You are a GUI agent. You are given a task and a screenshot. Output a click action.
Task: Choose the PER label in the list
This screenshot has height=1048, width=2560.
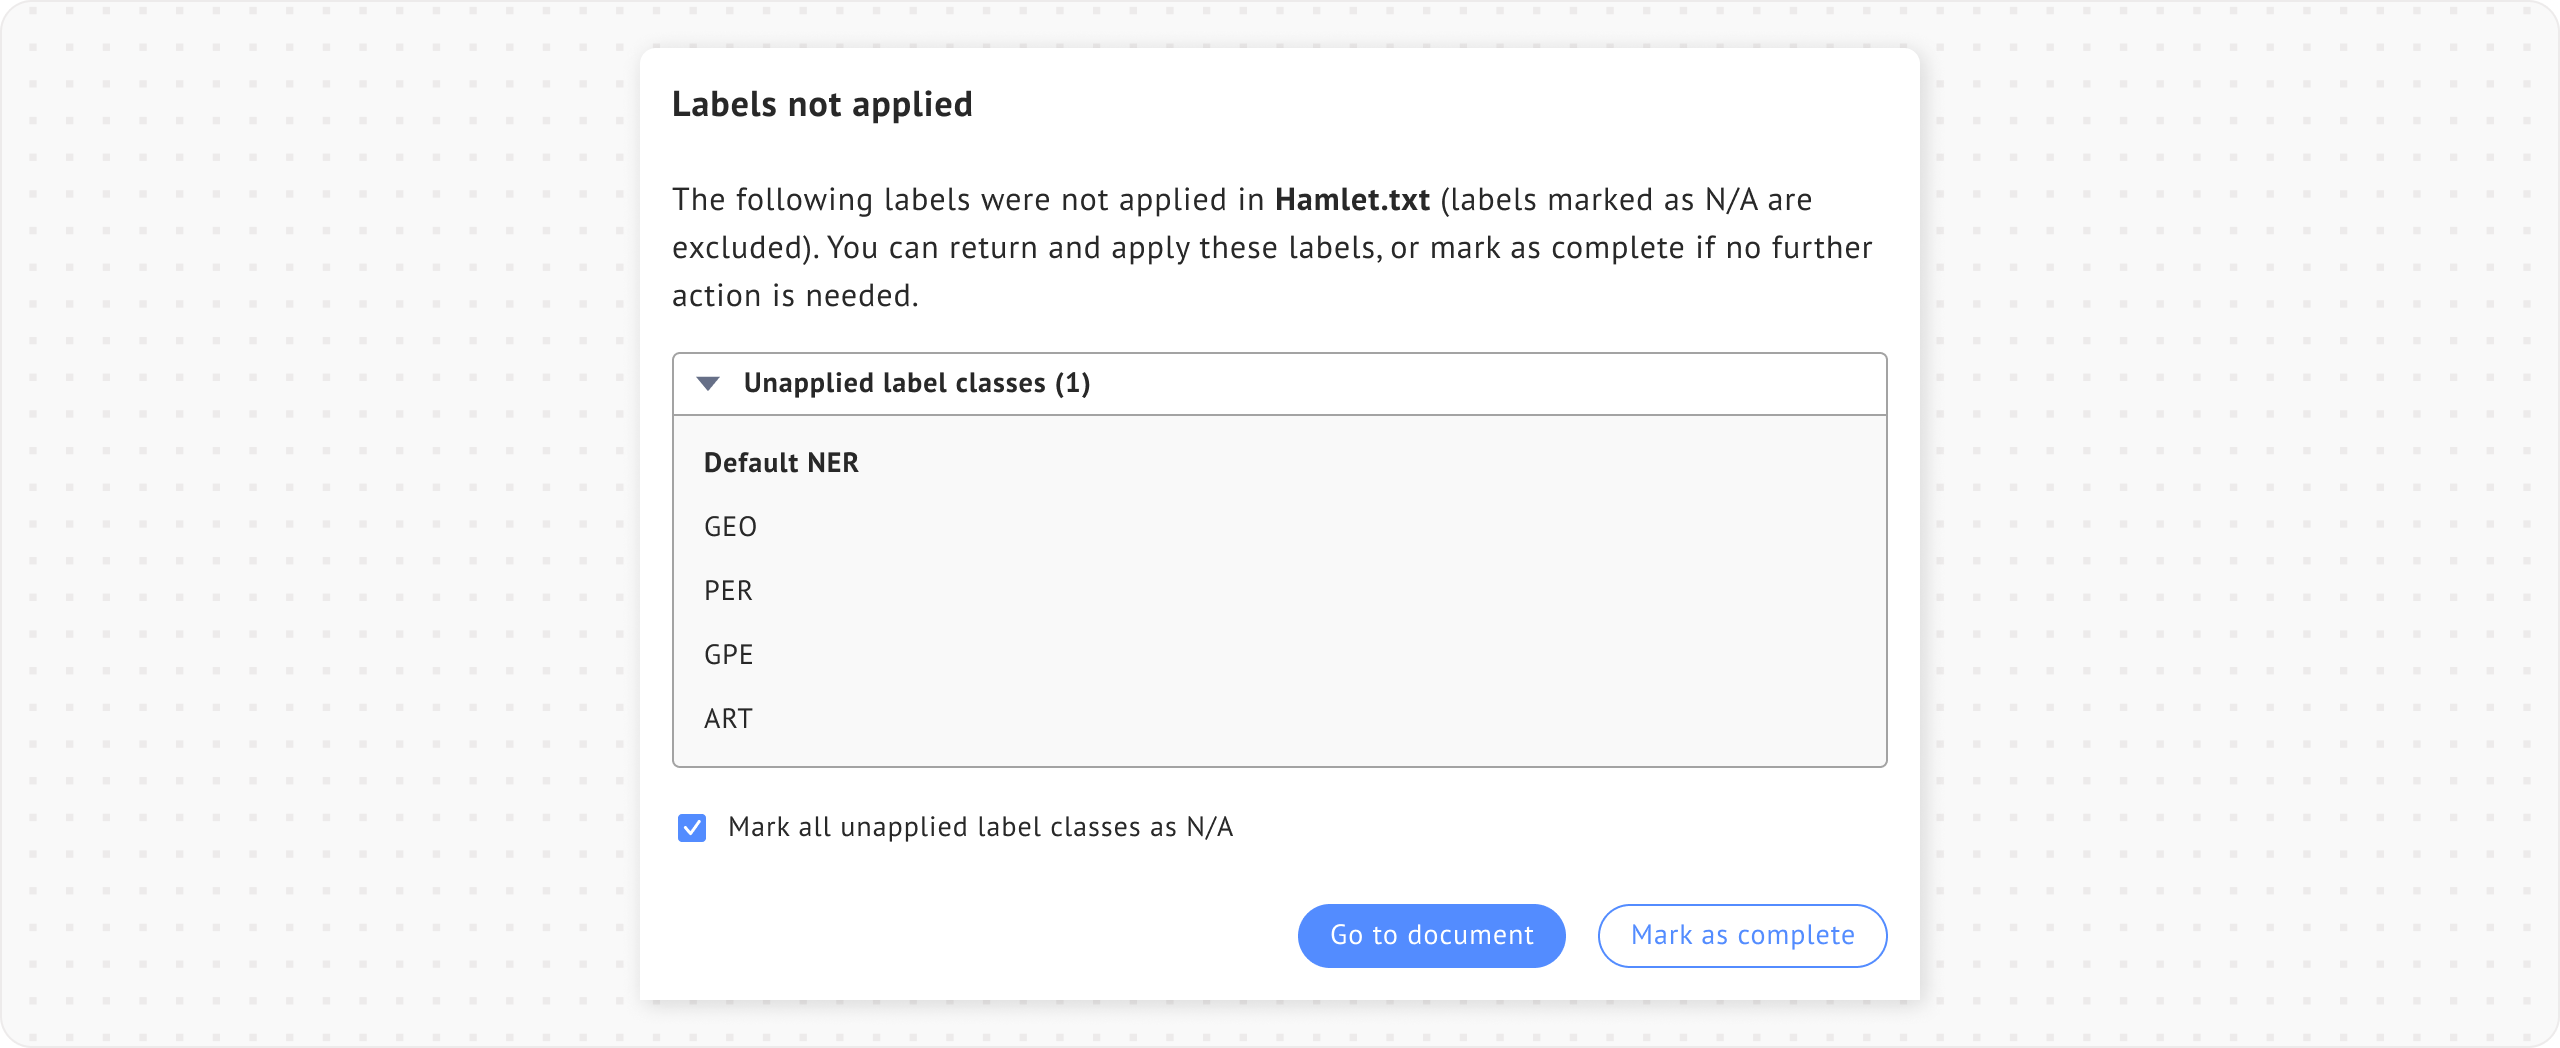point(728,591)
